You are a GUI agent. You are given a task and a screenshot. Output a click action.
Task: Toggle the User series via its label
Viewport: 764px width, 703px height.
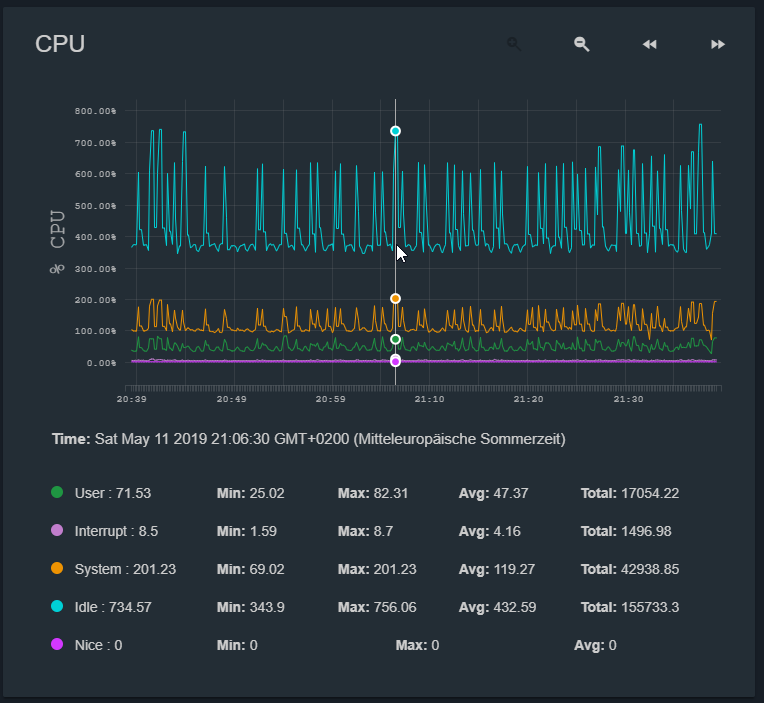point(112,493)
